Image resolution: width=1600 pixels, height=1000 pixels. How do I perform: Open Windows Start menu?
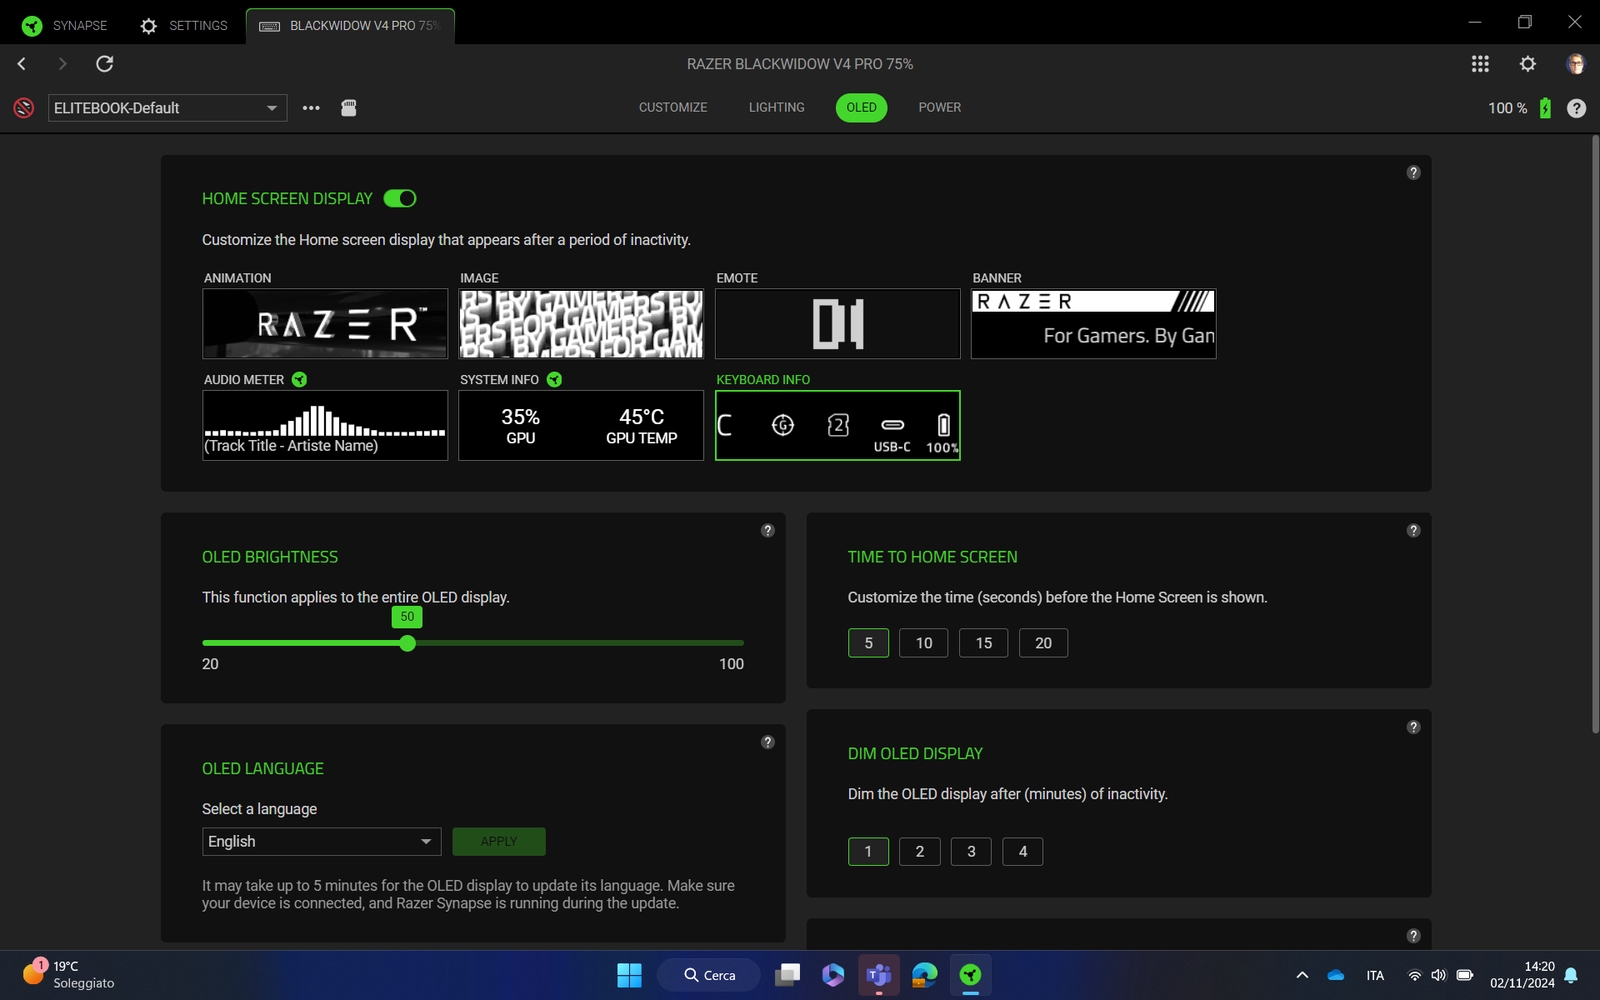629,975
